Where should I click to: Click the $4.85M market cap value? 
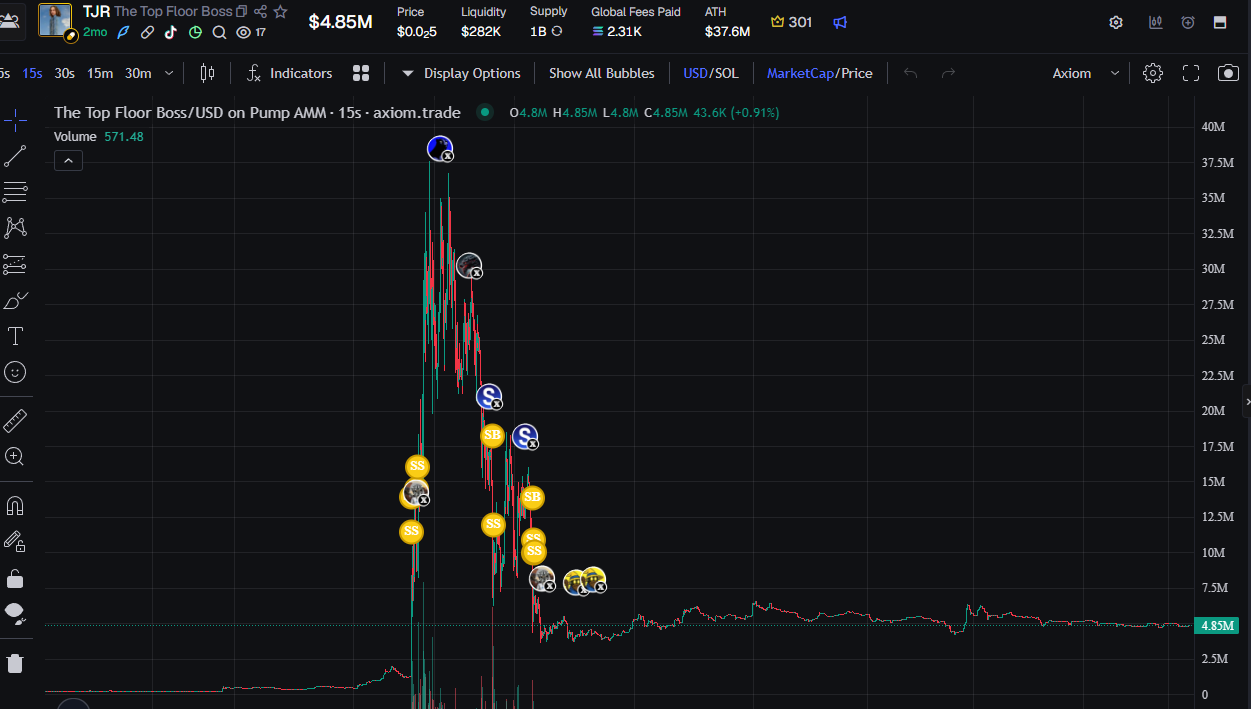coord(340,22)
